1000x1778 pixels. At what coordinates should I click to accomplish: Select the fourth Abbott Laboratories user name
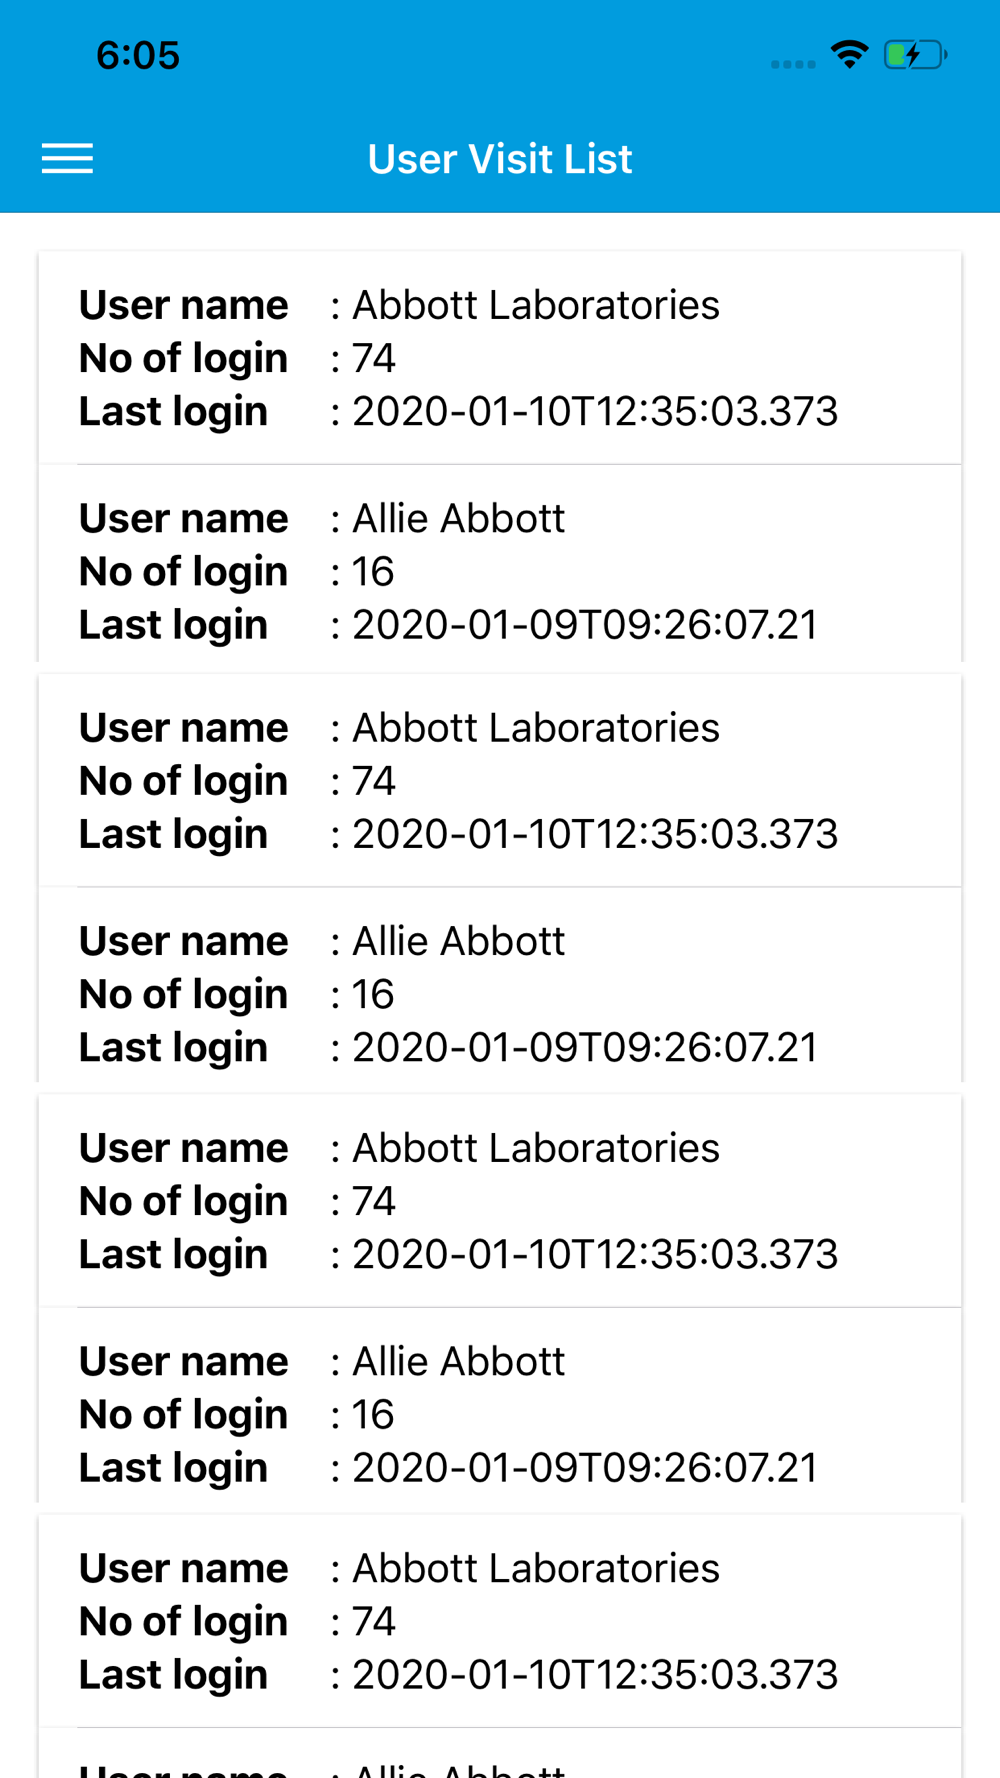(x=536, y=1568)
